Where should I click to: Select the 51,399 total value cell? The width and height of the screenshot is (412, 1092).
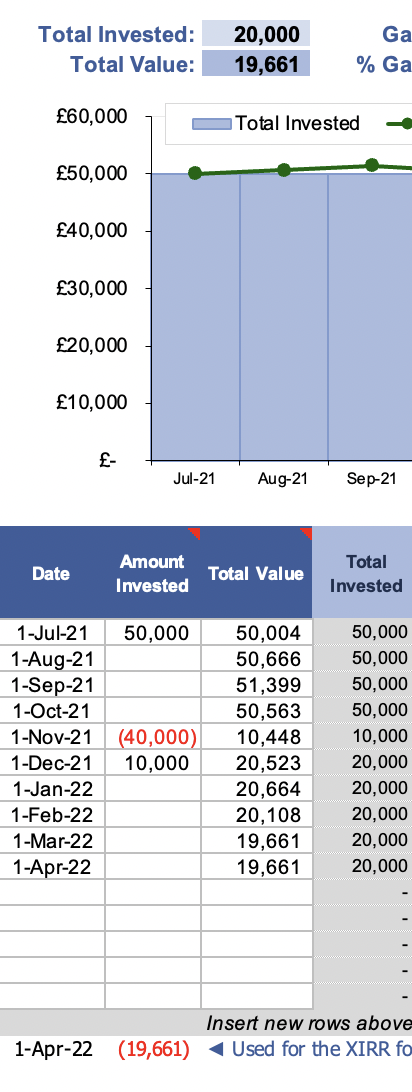tap(257, 685)
